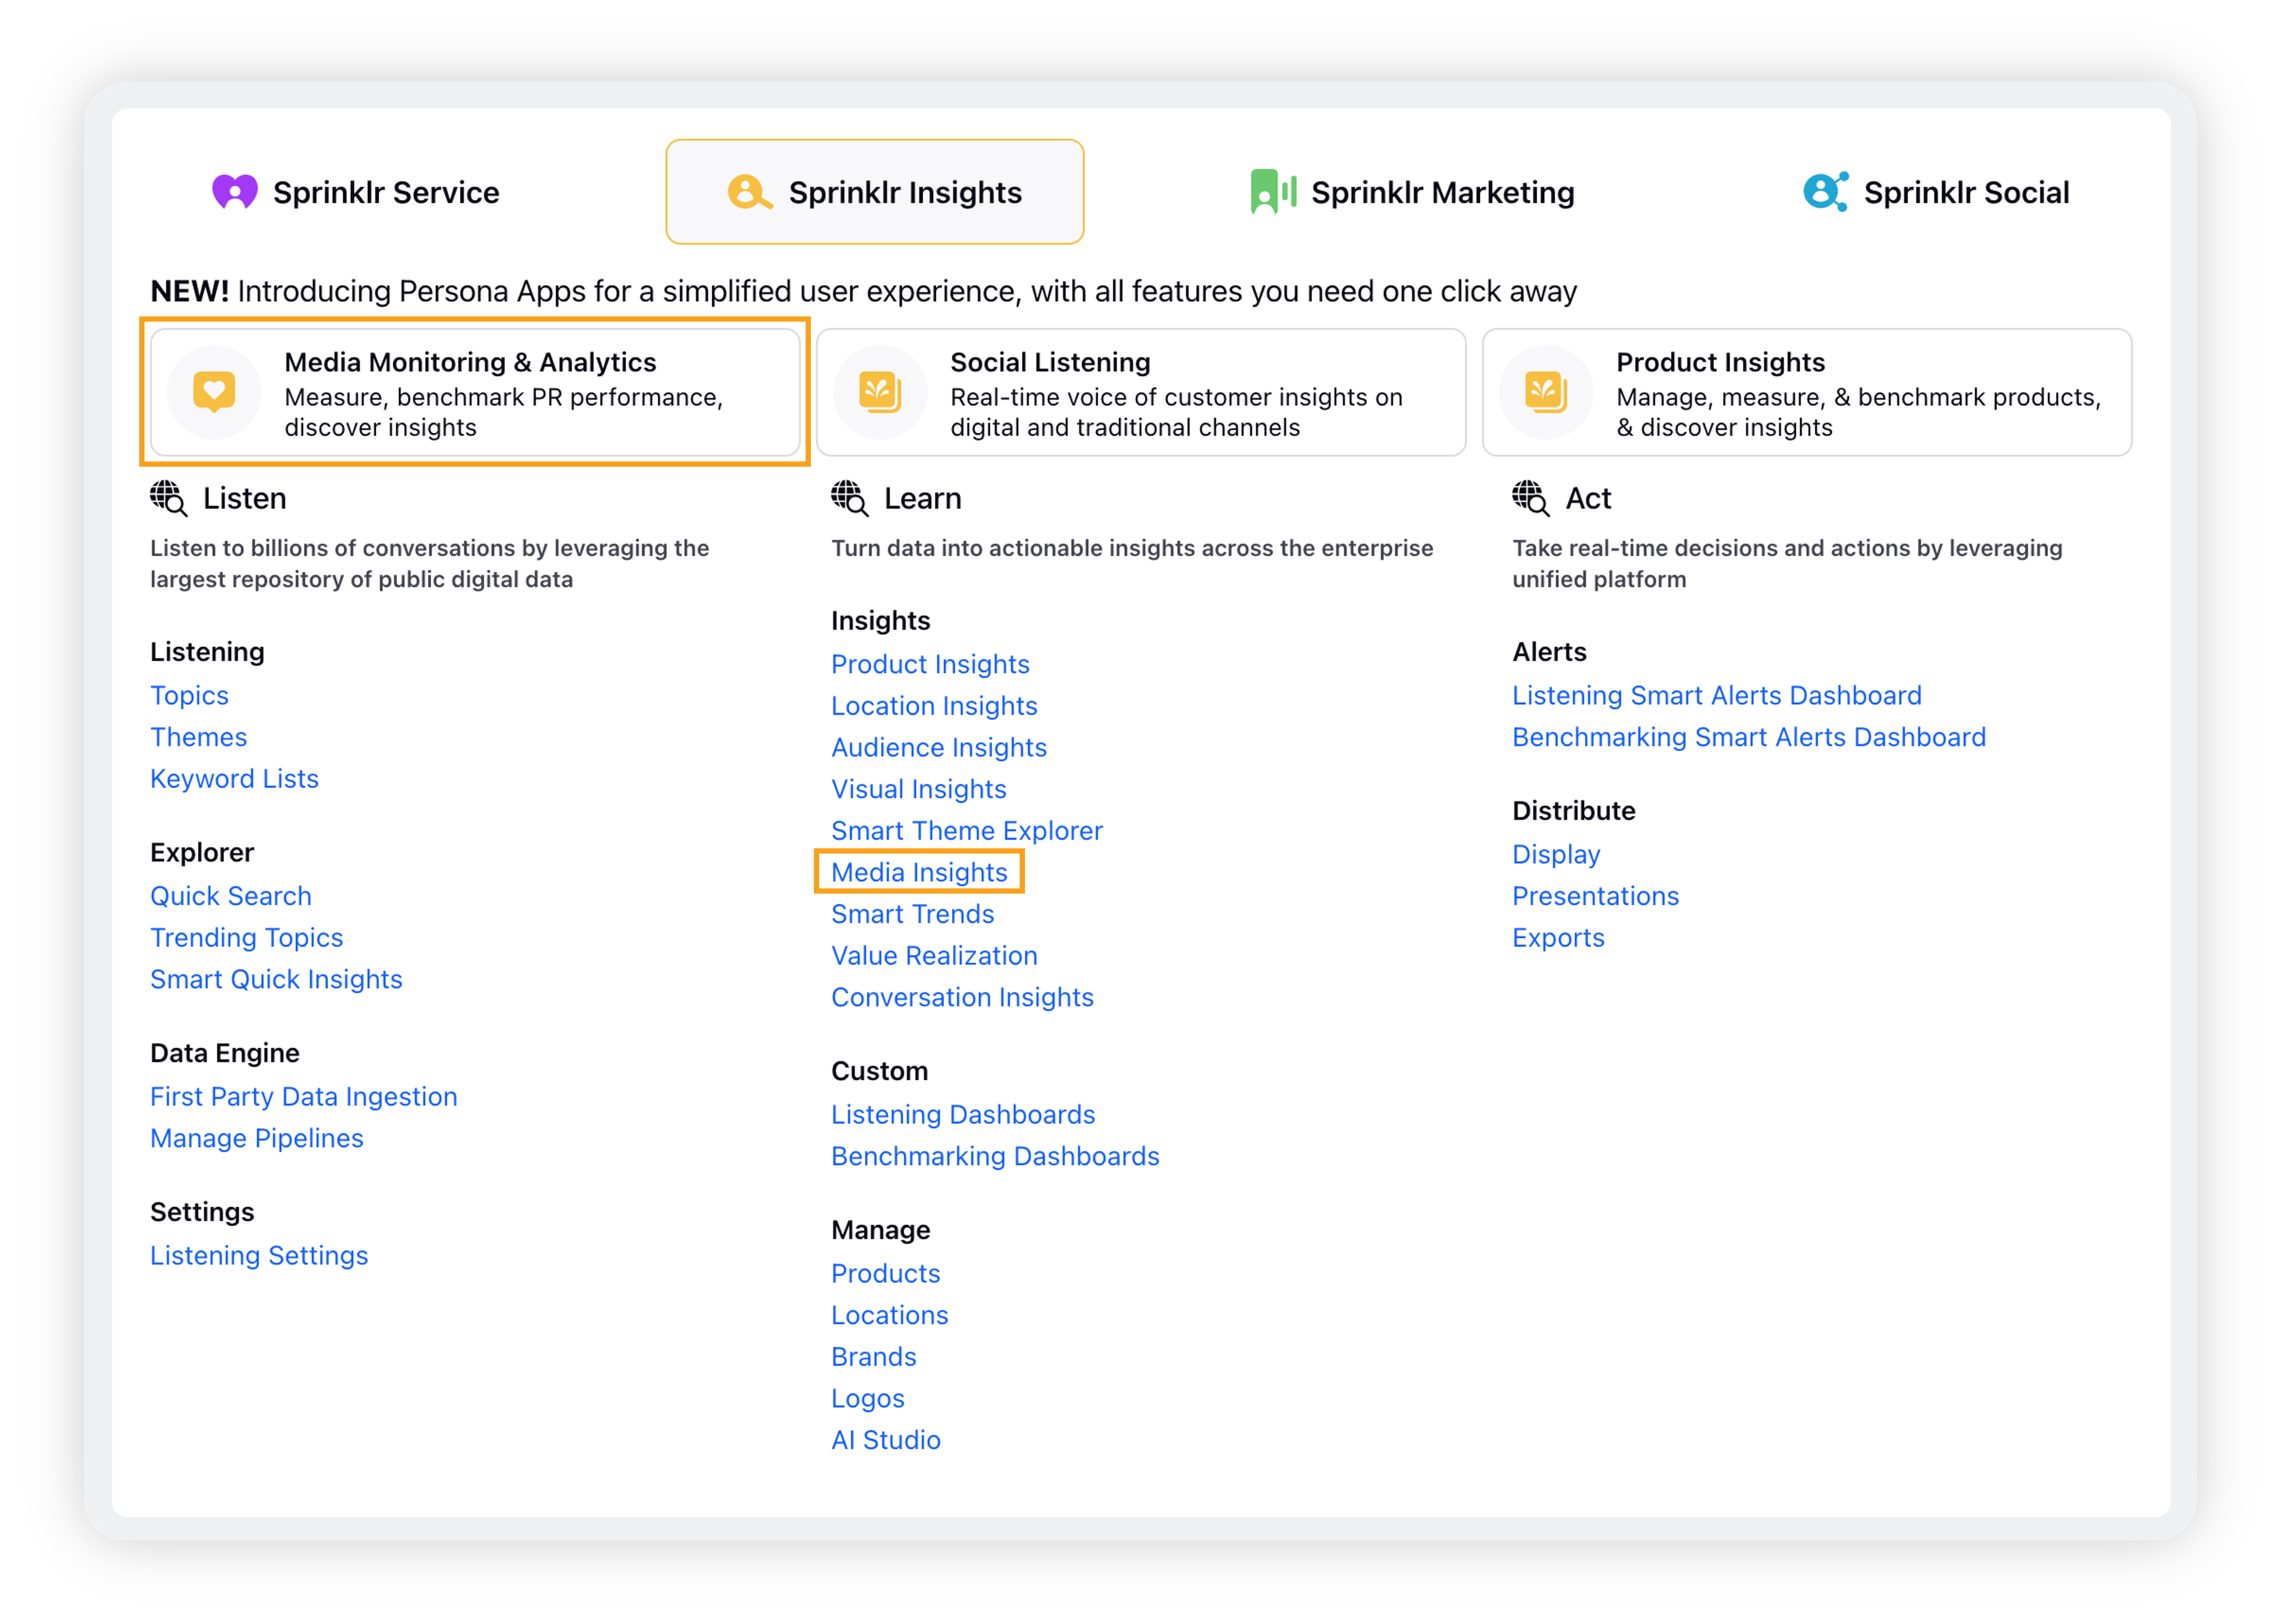The image size is (2281, 1624).
Task: Open the Sprinklr Service tab
Action: pyautogui.click(x=356, y=192)
